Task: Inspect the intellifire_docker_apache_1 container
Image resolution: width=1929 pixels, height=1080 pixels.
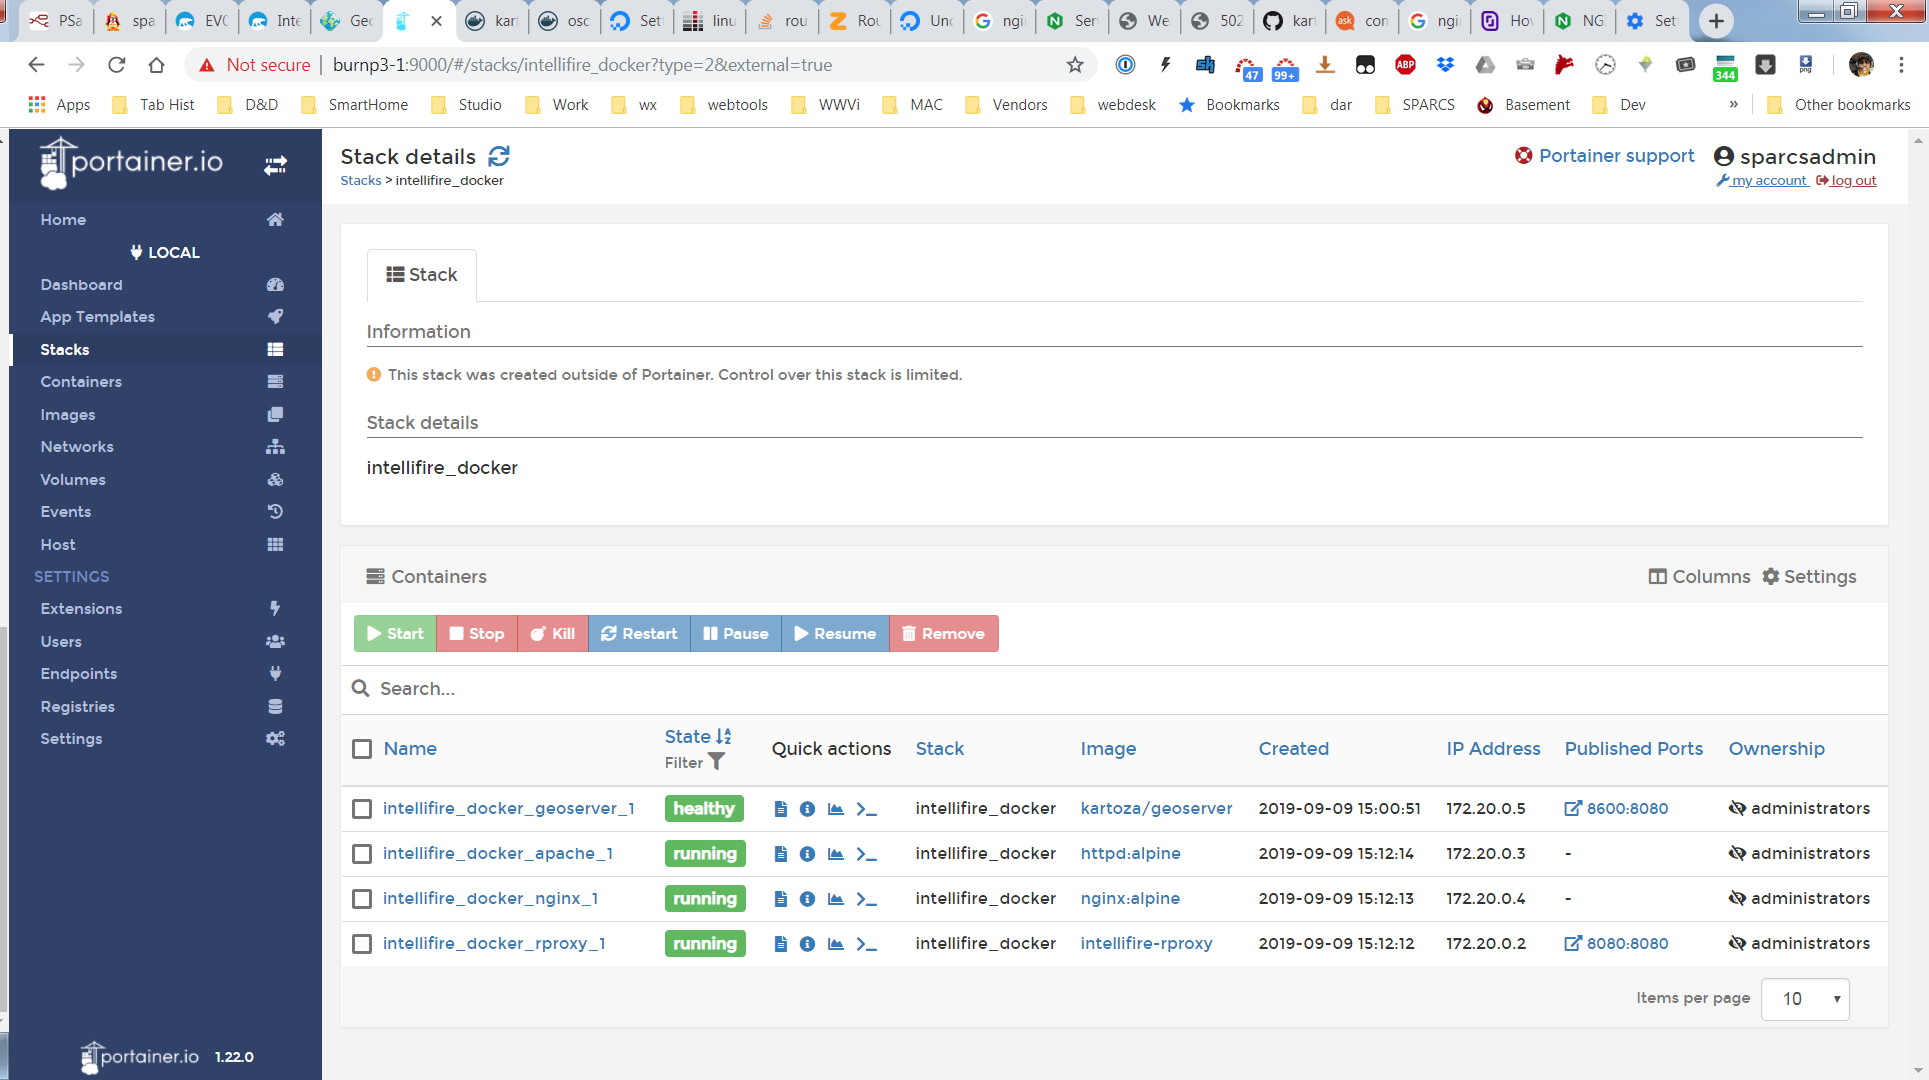Action: point(807,853)
